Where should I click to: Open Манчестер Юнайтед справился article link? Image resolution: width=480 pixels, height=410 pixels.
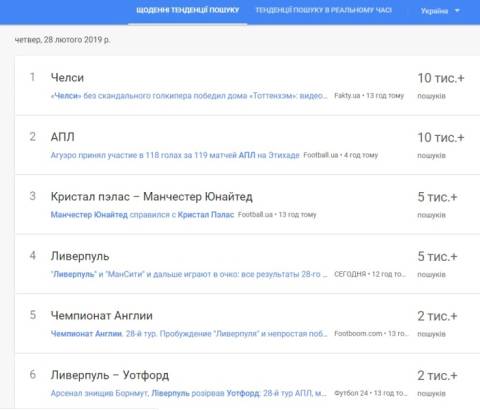pyautogui.click(x=142, y=214)
